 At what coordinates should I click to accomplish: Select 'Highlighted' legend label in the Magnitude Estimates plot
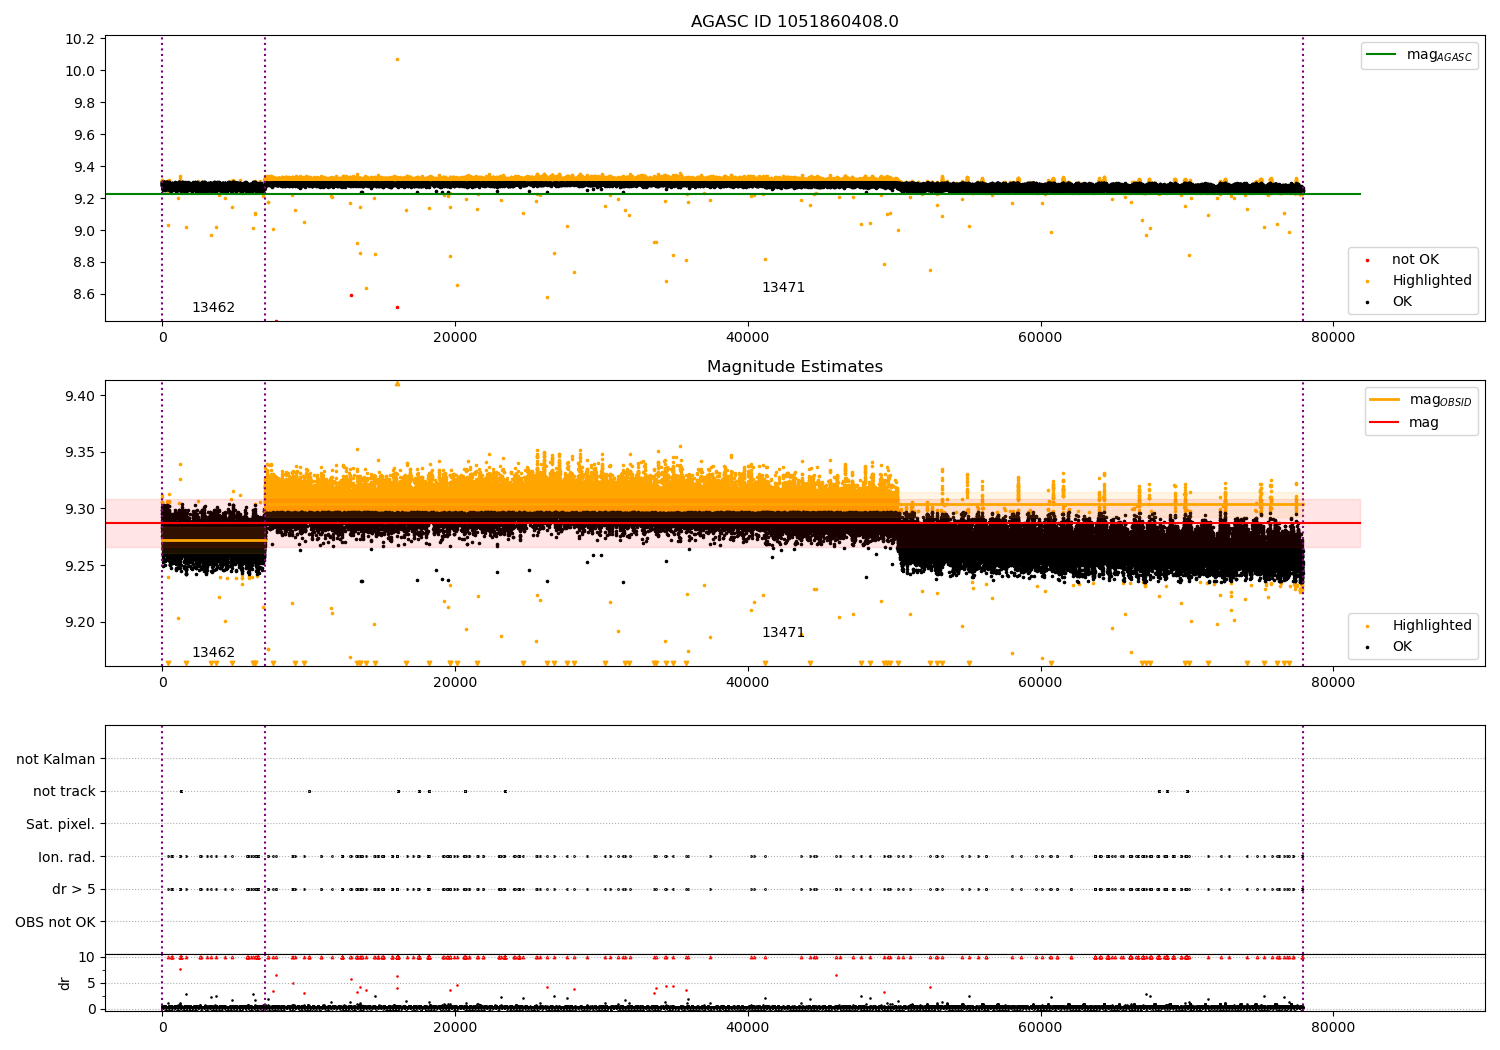1432,626
